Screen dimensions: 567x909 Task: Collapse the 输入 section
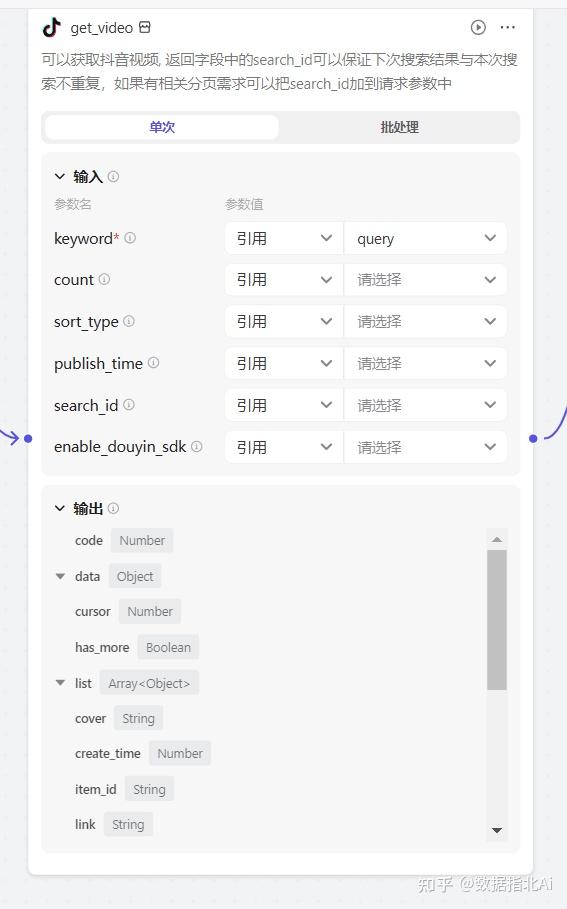click(60, 176)
